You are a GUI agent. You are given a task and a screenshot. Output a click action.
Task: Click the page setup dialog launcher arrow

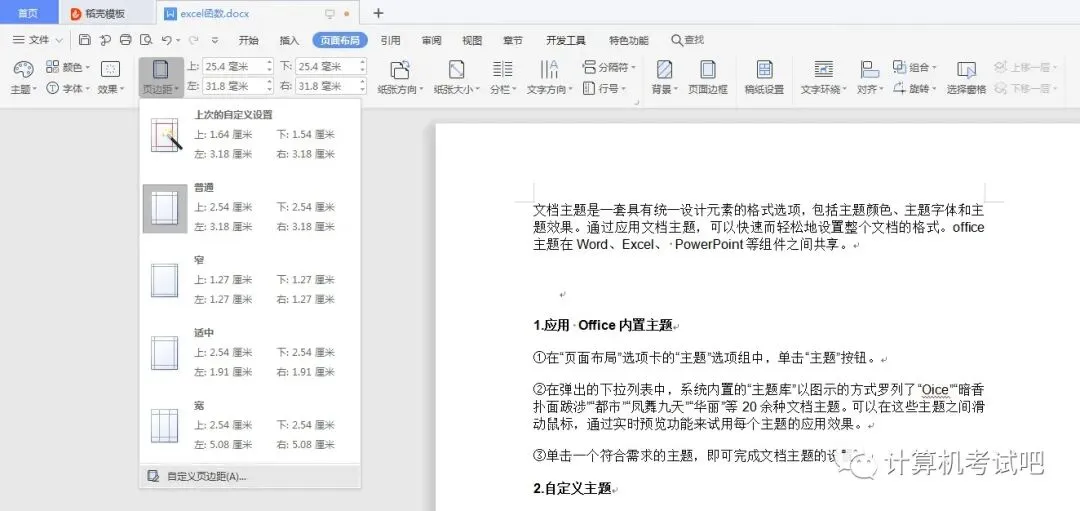pos(637,103)
